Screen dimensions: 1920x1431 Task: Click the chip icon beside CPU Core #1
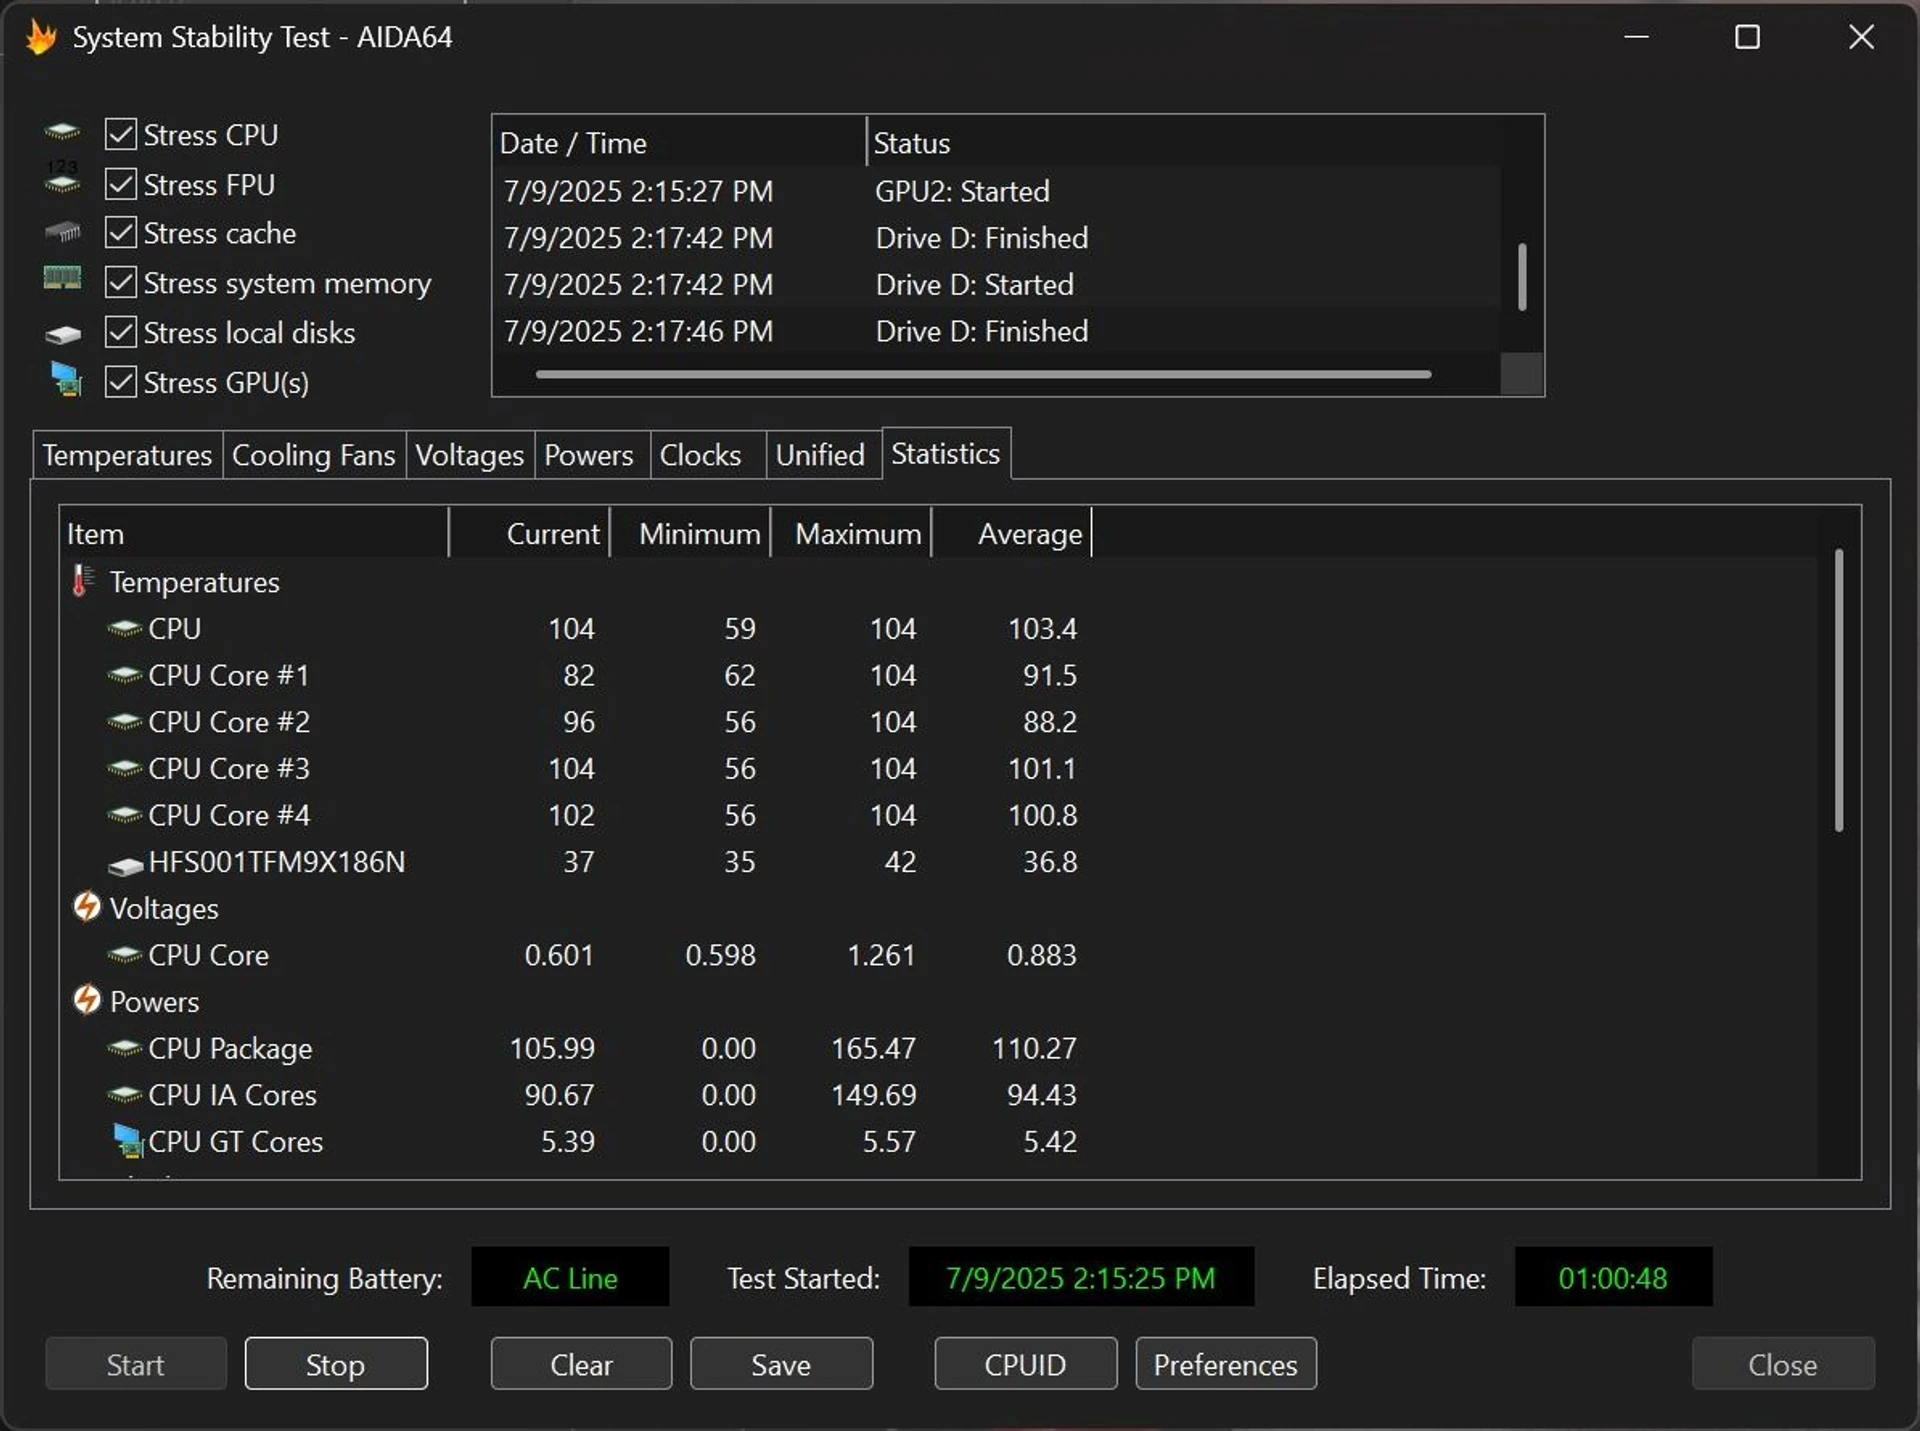pyautogui.click(x=124, y=675)
